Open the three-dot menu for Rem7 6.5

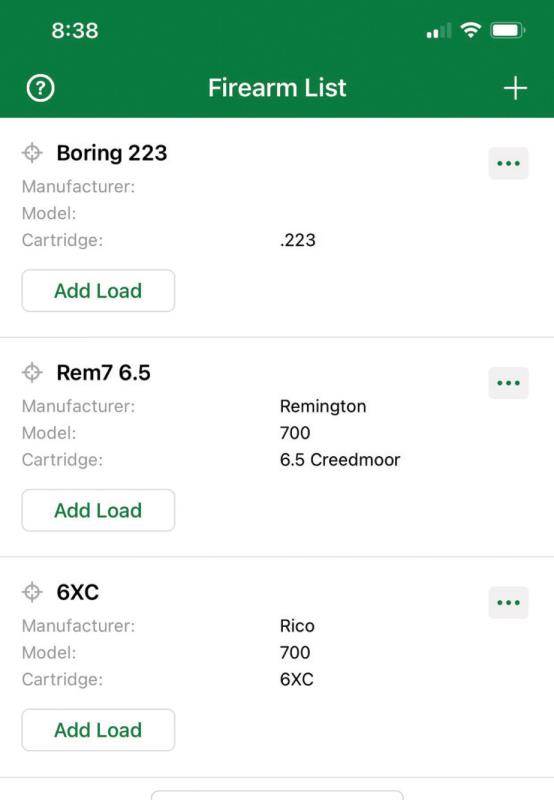[509, 383]
